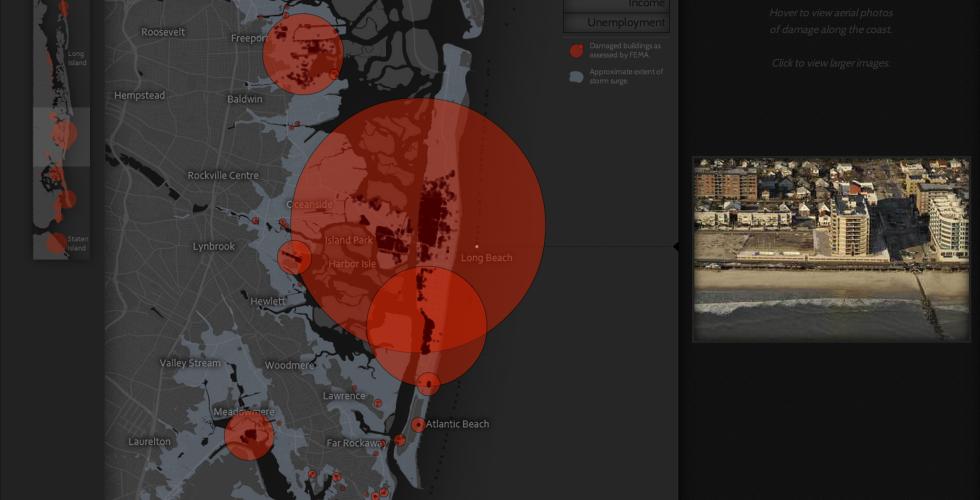The image size is (980, 500).
Task: Click the red damaged buildings legend icon
Action: click(x=576, y=51)
